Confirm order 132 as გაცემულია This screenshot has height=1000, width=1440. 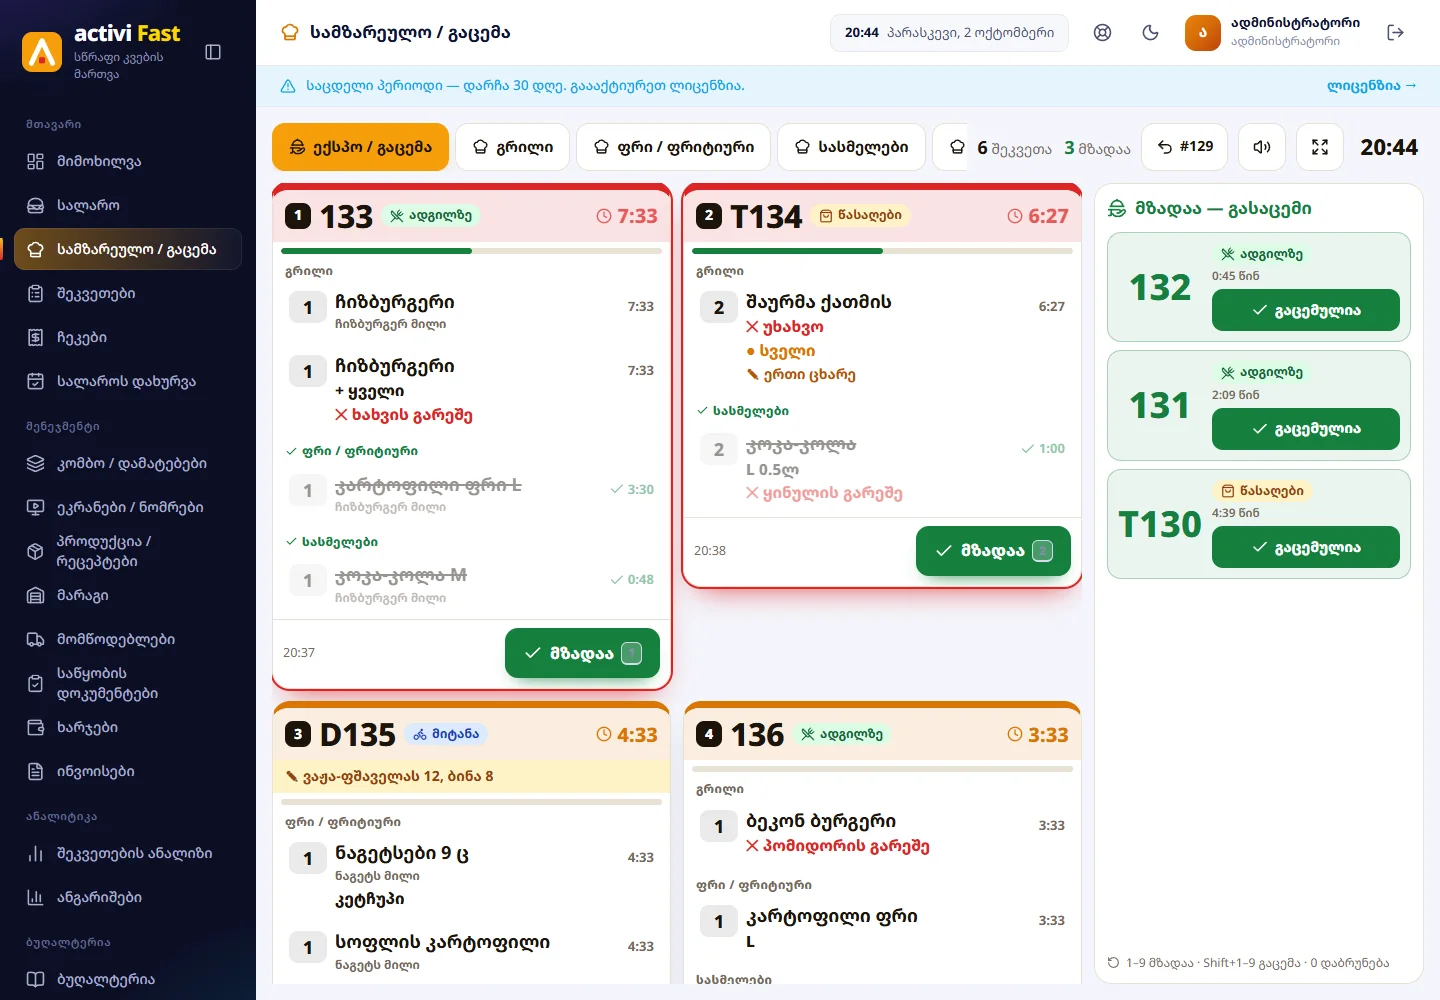click(x=1306, y=310)
